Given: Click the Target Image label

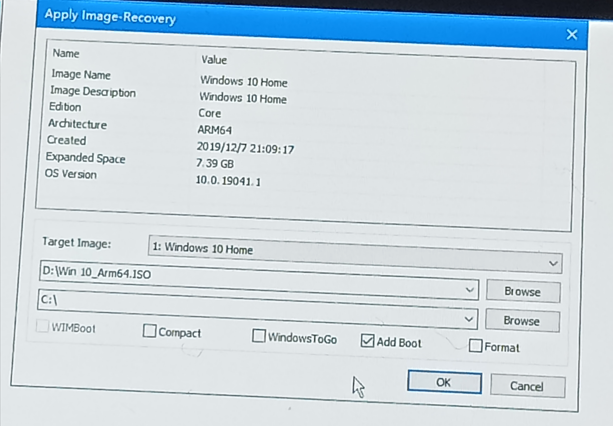Looking at the screenshot, I should click(77, 243).
